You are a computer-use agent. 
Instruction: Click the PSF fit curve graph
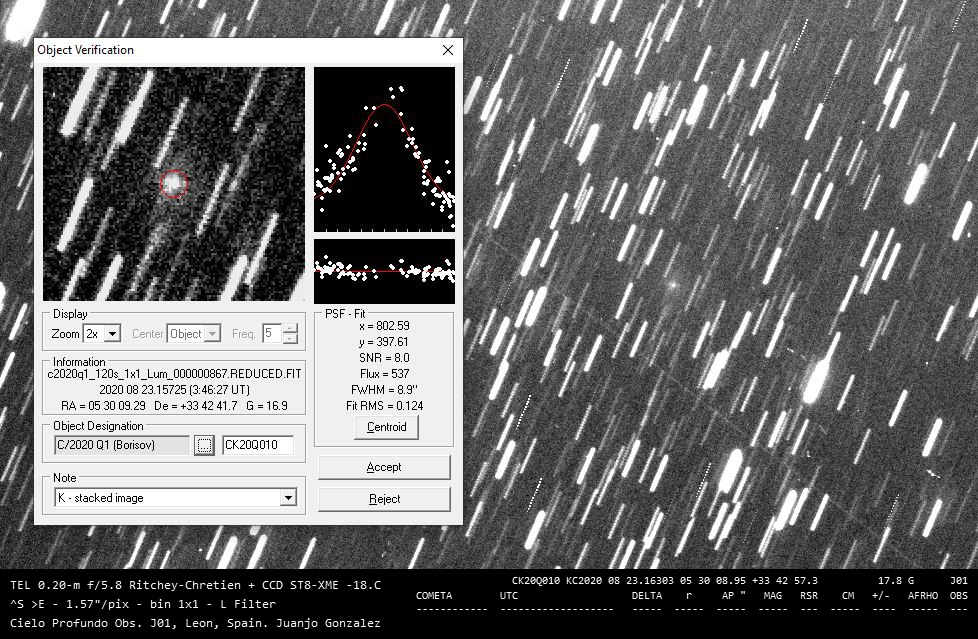[x=384, y=149]
